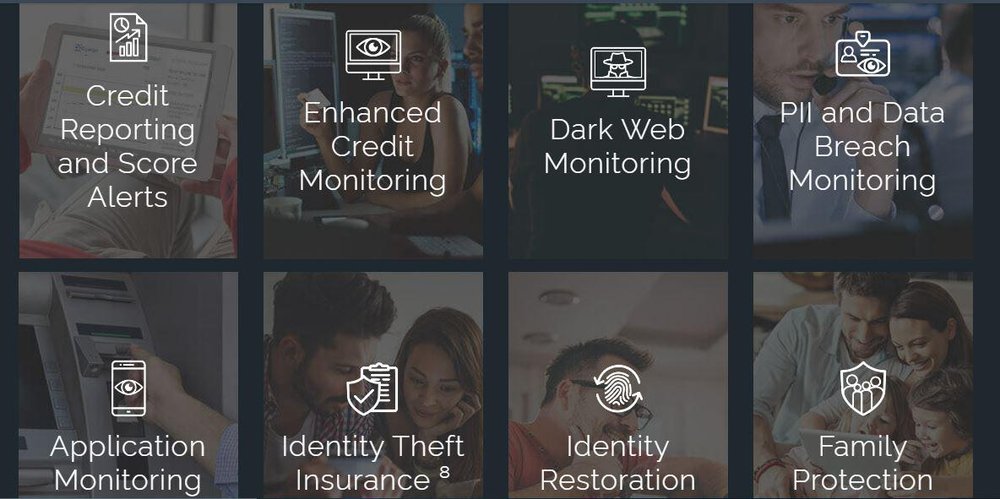Open Identity Restoration title
1000x499 pixels.
617,463
